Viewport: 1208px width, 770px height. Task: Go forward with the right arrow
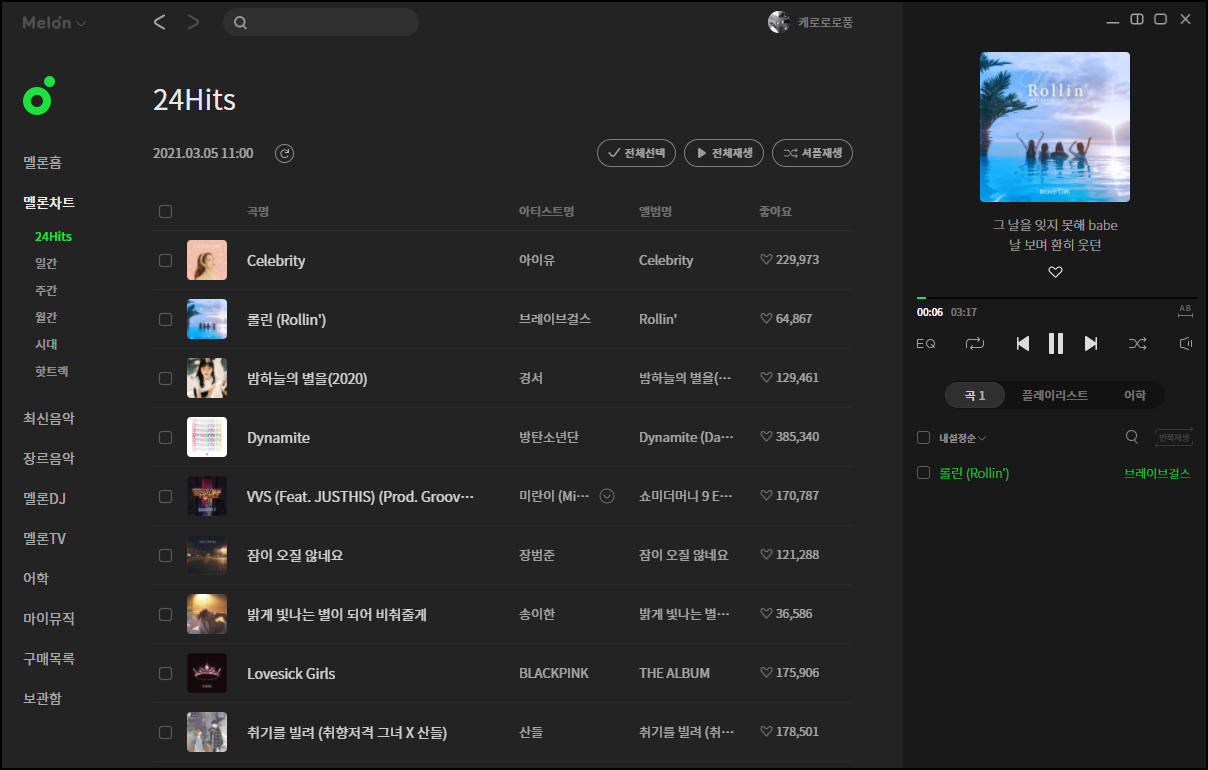click(193, 22)
